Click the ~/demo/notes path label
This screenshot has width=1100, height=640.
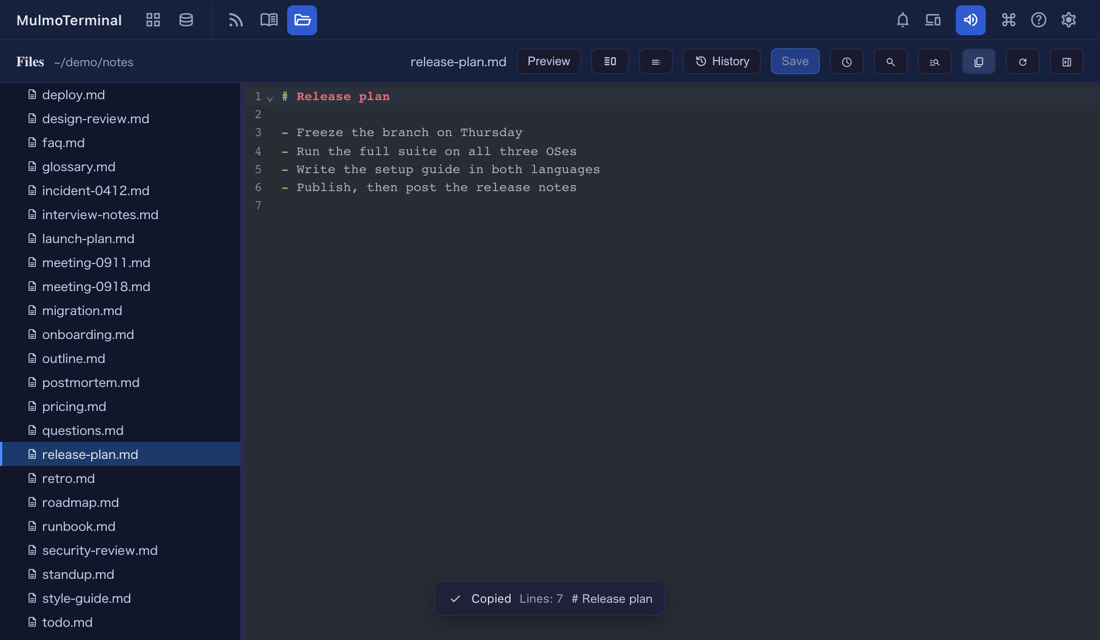coord(93,62)
